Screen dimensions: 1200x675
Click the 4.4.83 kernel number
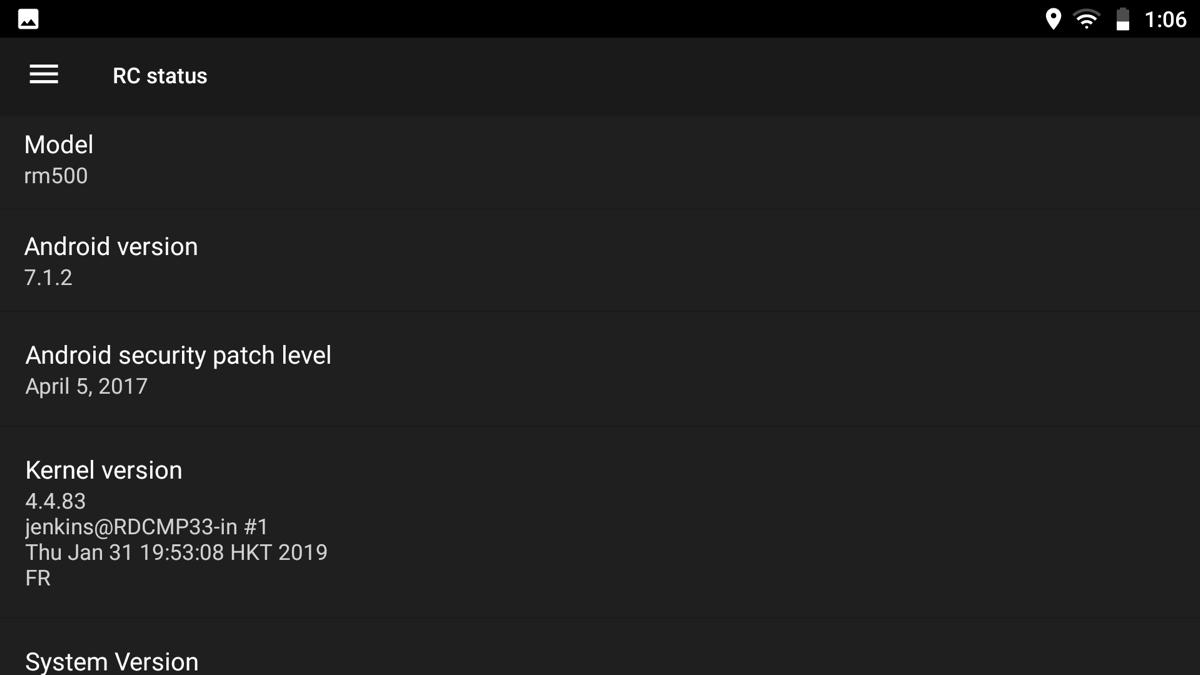pos(55,501)
